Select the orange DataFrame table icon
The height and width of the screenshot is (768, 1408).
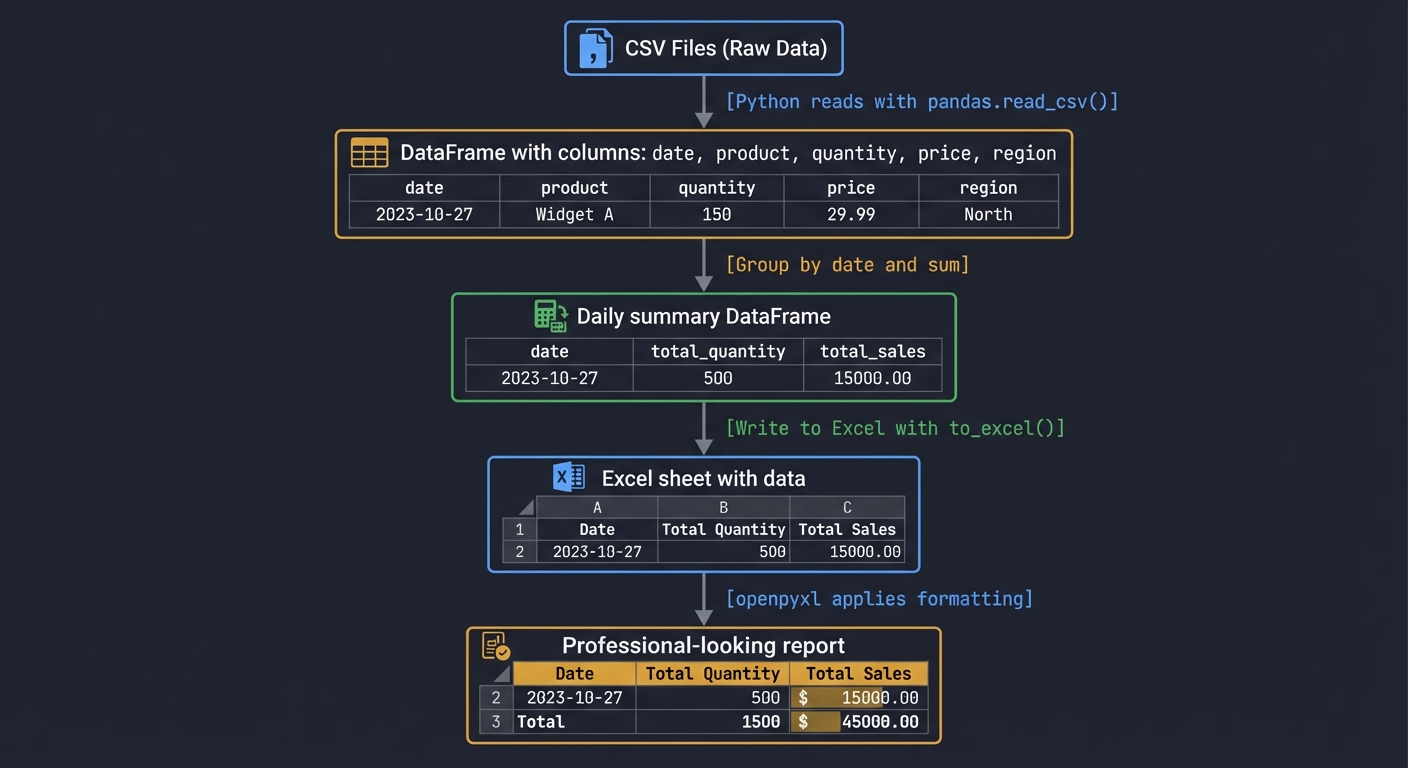coord(369,152)
